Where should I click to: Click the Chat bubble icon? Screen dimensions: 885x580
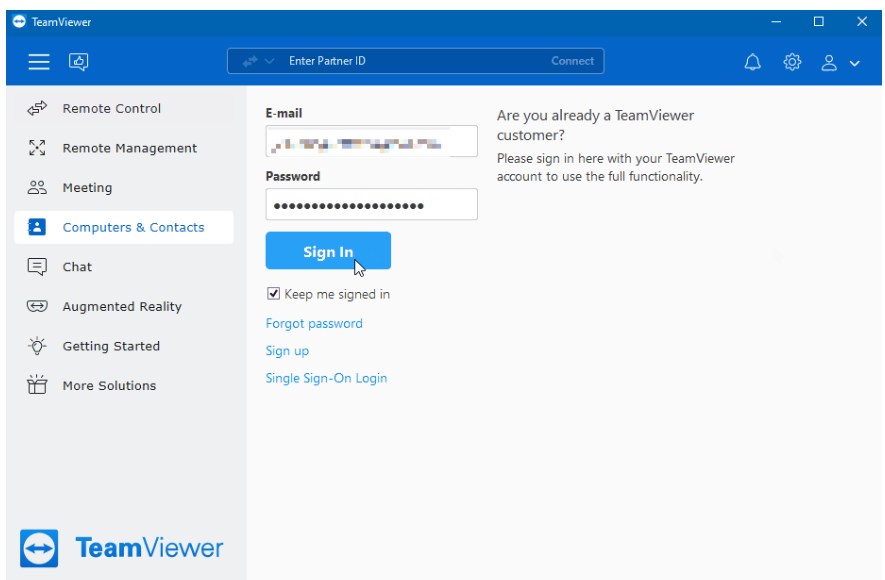coord(37,266)
